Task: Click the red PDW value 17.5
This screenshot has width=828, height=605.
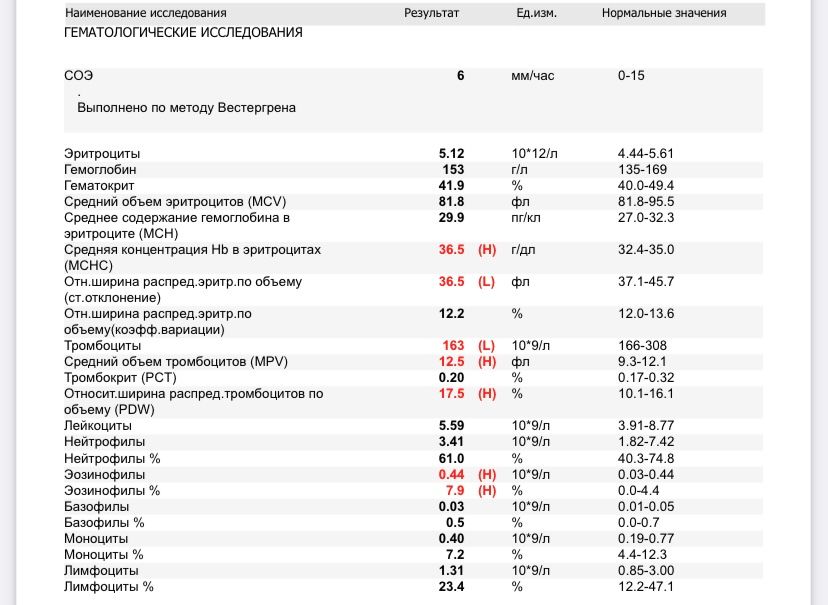Action: point(452,394)
